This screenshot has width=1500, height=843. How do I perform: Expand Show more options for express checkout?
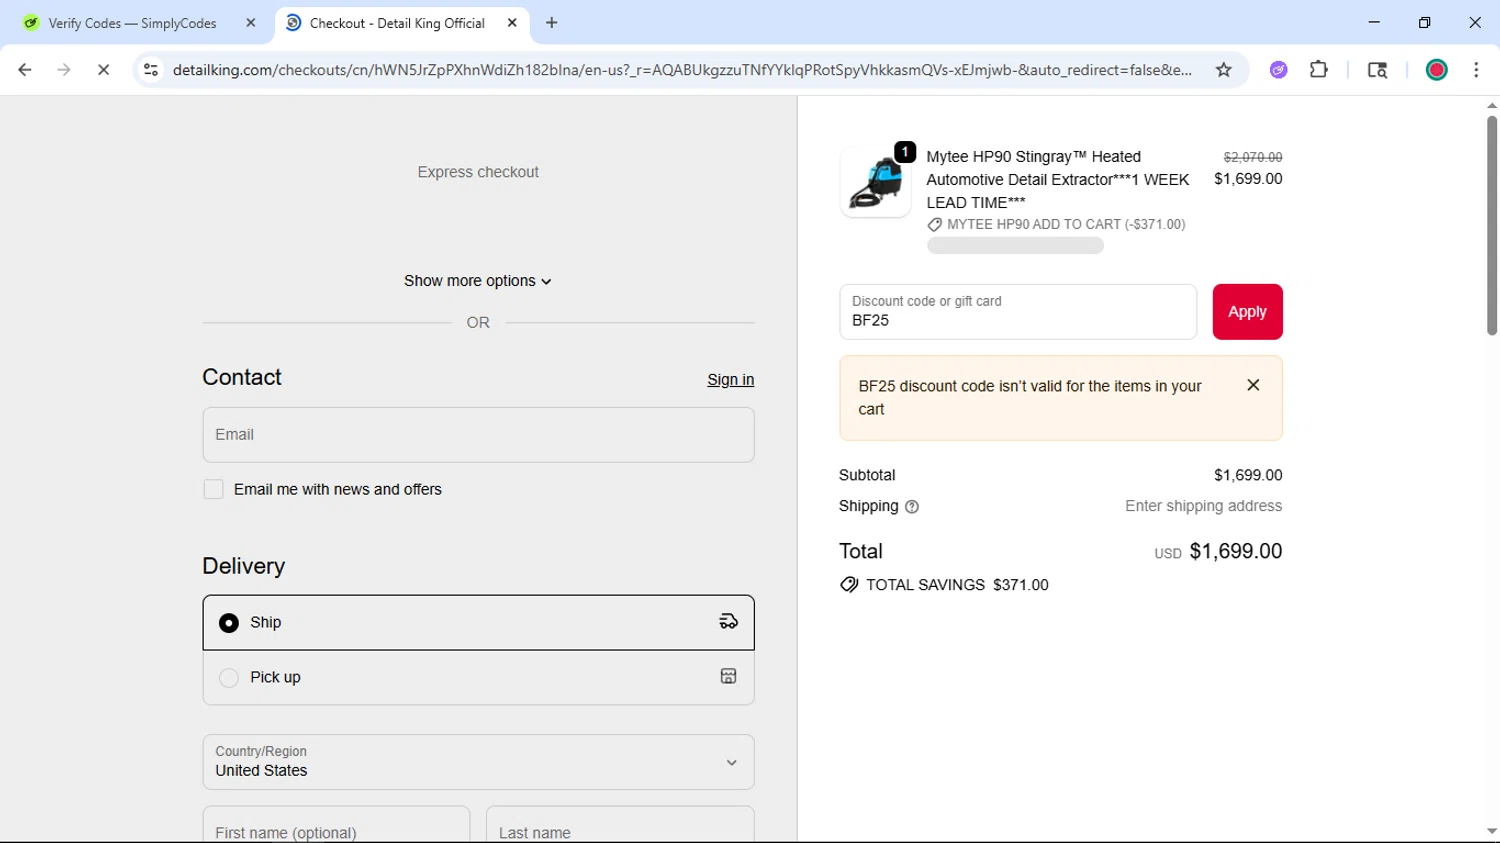(x=478, y=281)
